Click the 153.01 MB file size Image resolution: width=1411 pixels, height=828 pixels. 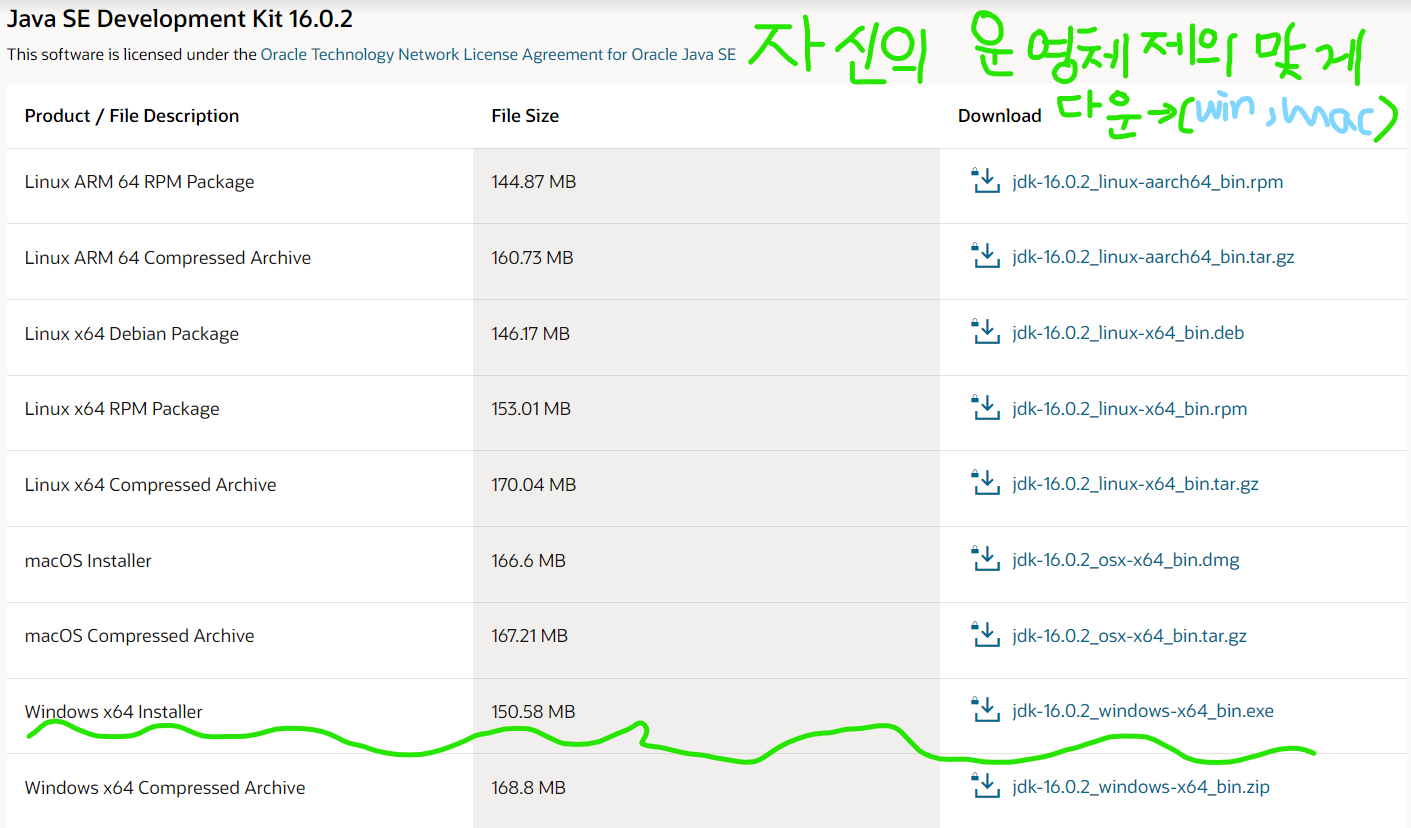531,409
